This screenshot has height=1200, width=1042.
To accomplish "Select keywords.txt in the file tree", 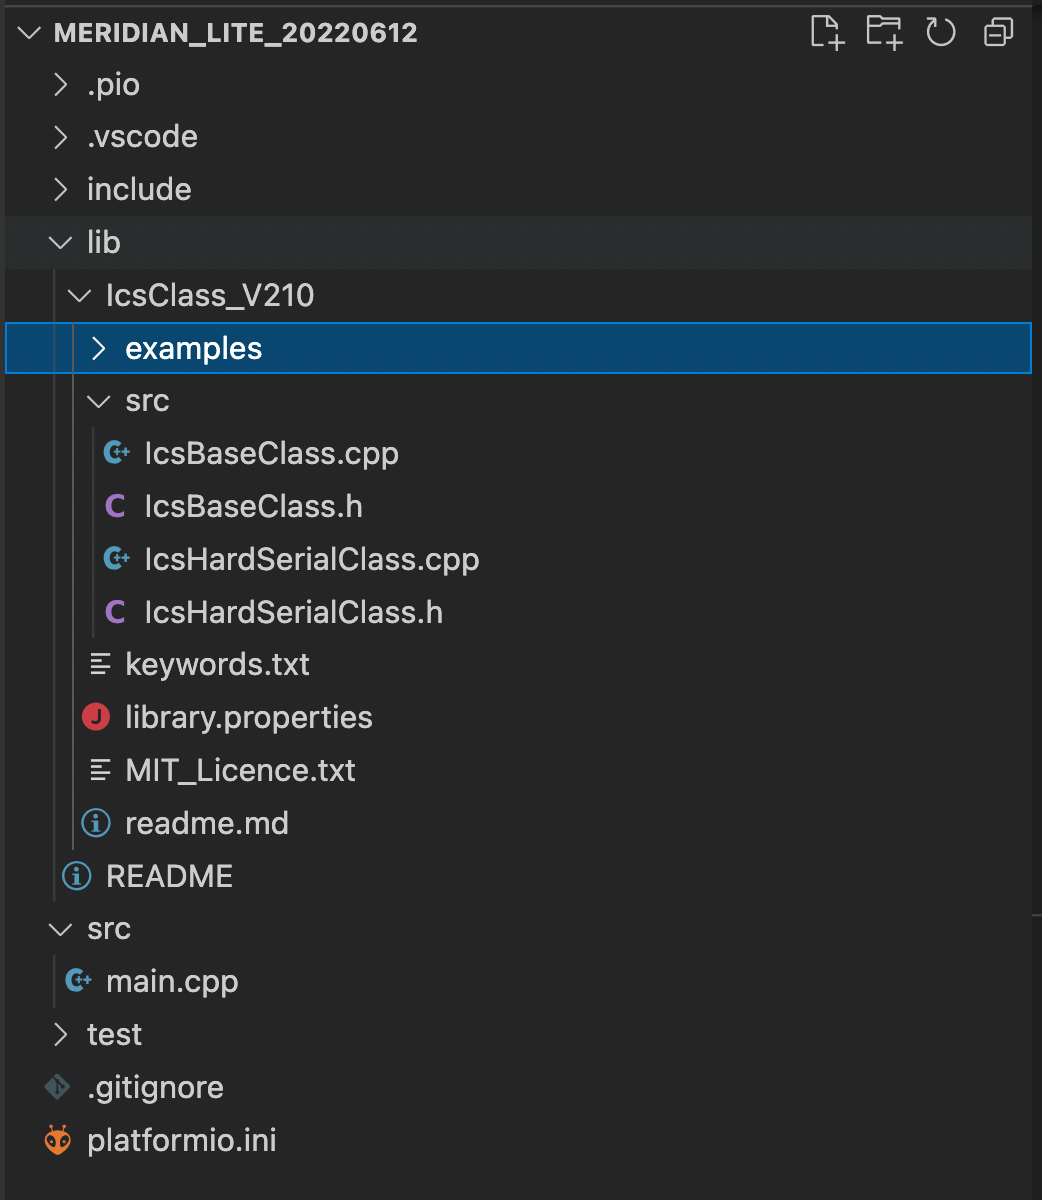I will click(x=217, y=664).
